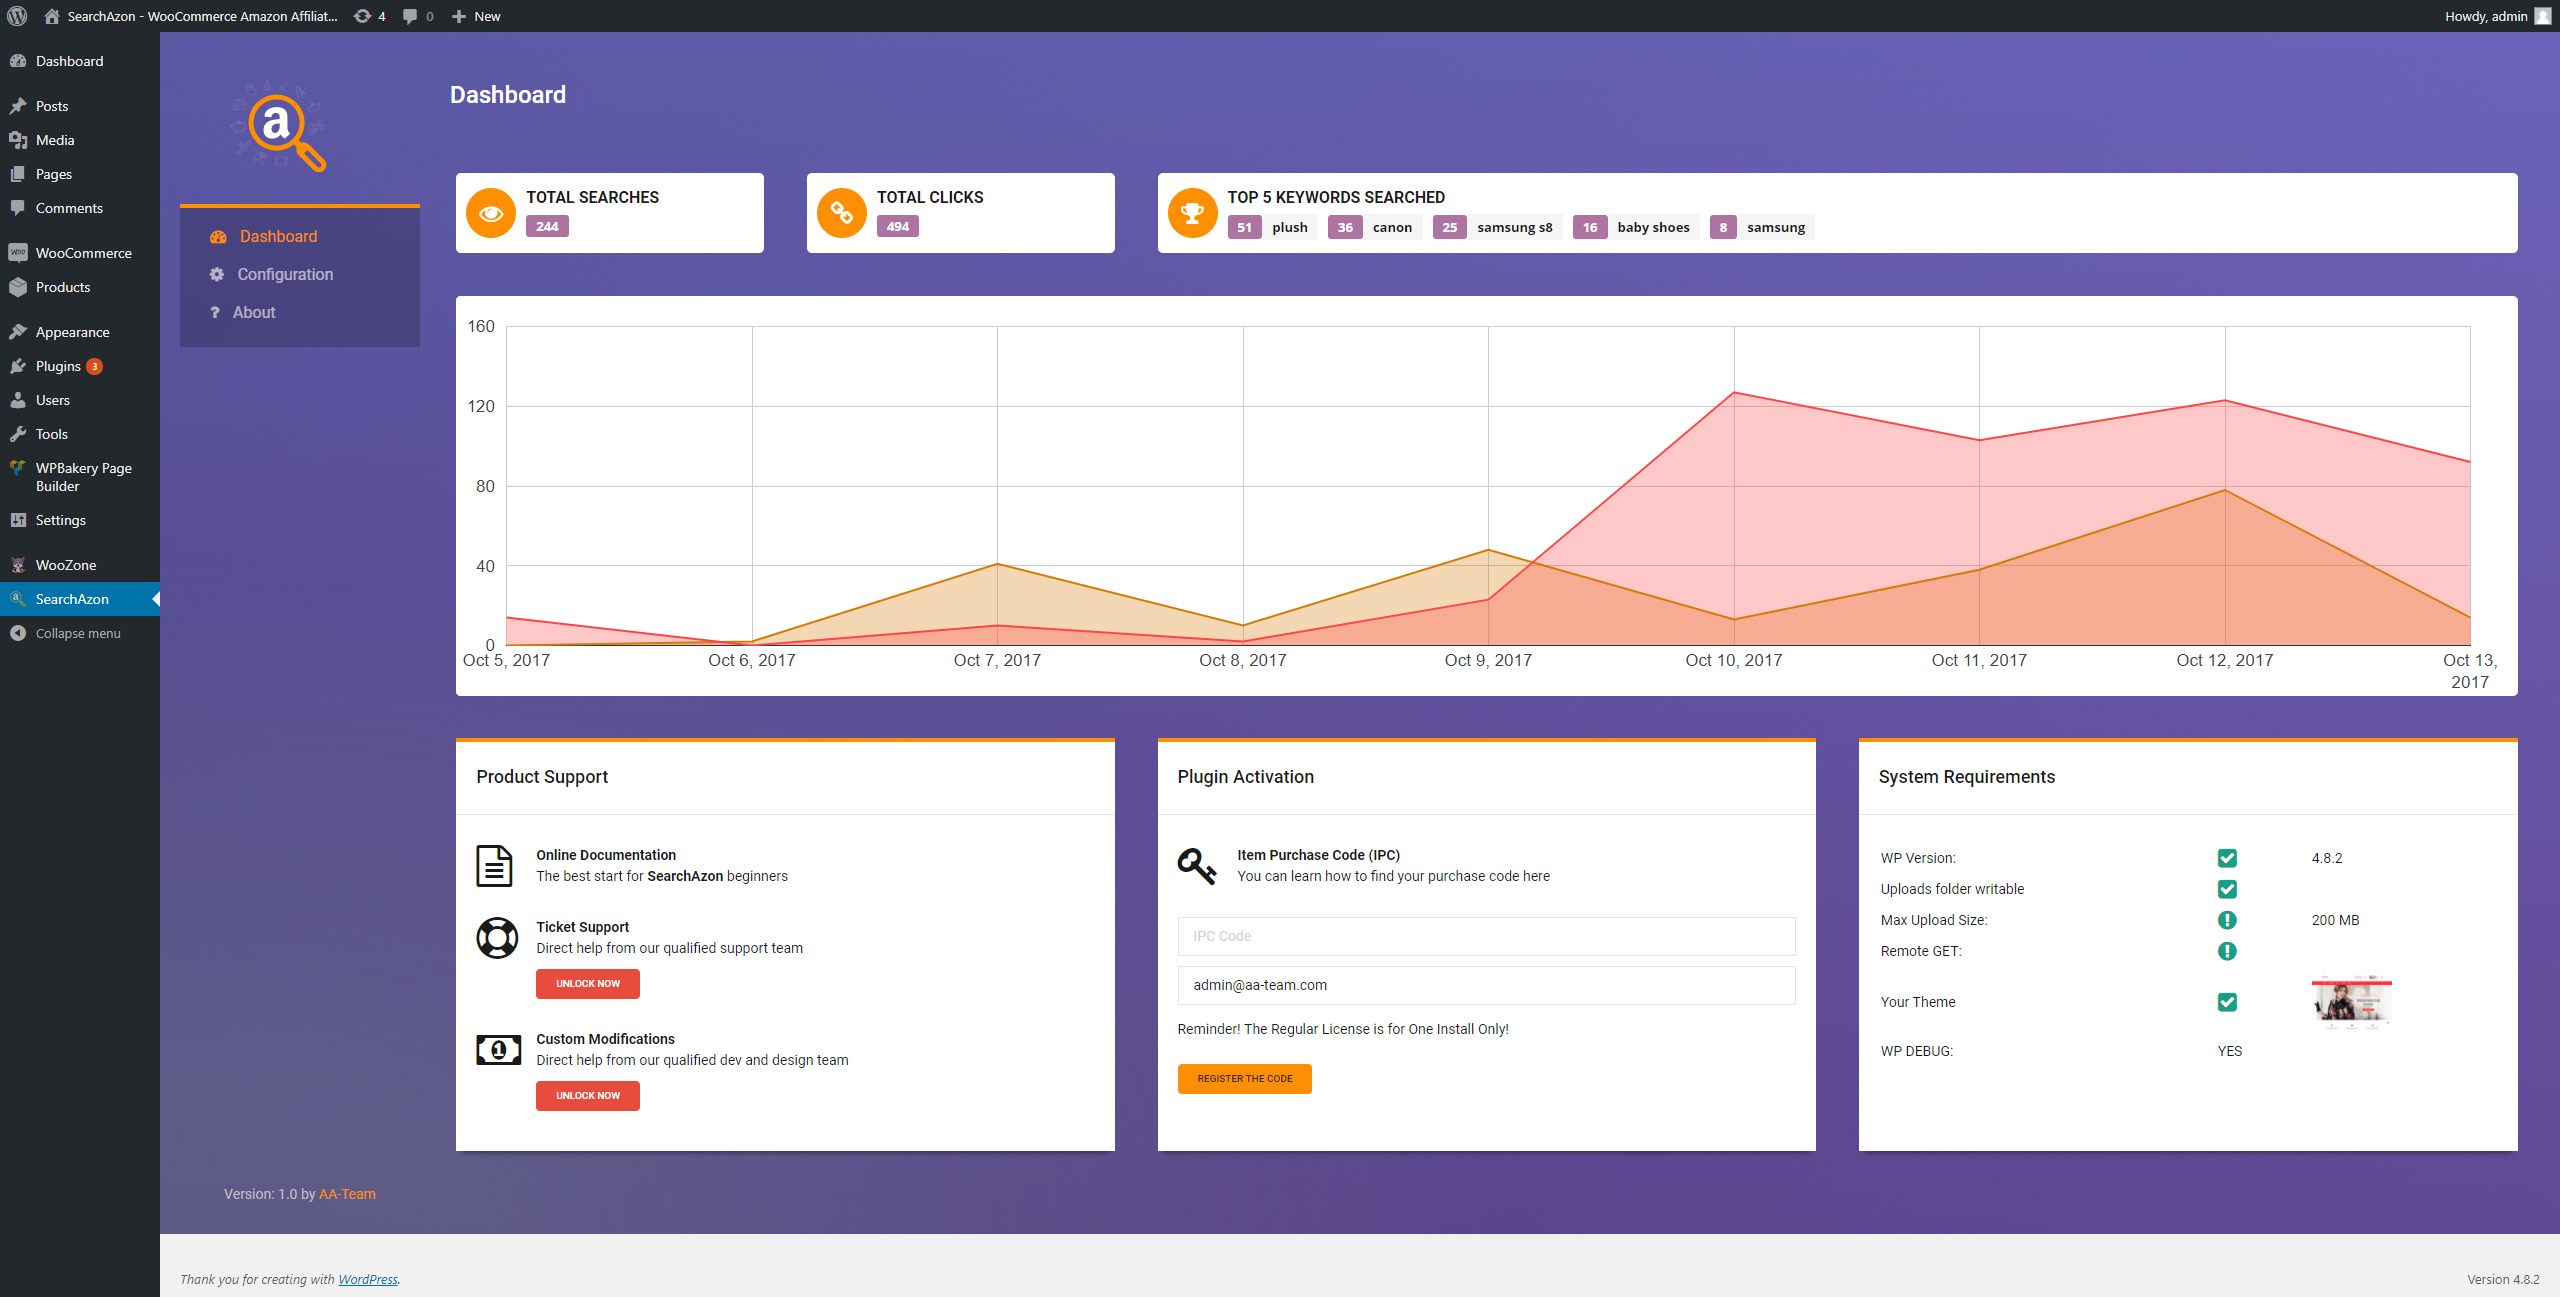Click the Uploads folder writable checkmark

pyautogui.click(x=2227, y=889)
